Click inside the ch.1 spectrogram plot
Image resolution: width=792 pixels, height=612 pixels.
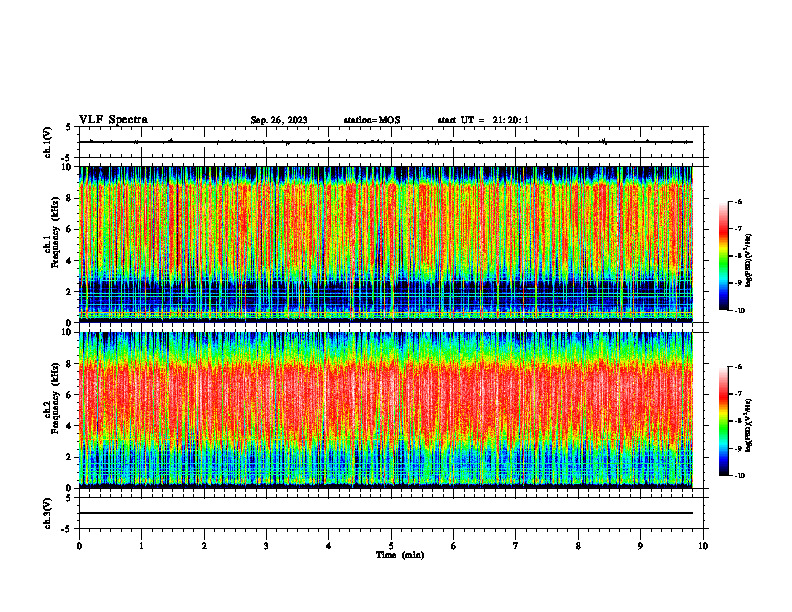tap(386, 244)
